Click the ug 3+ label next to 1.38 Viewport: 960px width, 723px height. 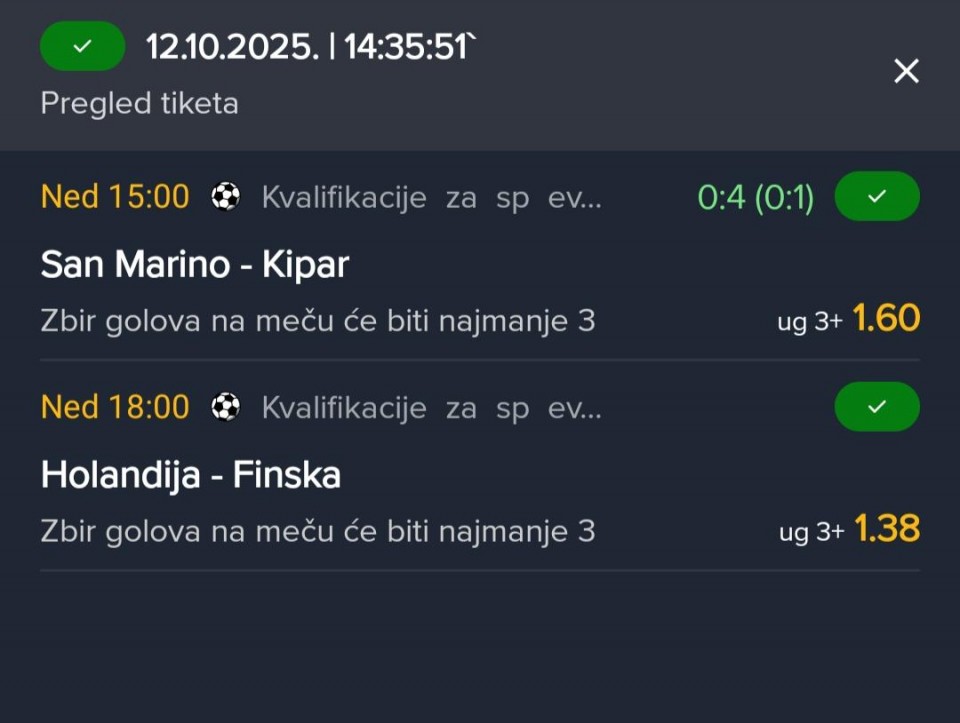811,532
